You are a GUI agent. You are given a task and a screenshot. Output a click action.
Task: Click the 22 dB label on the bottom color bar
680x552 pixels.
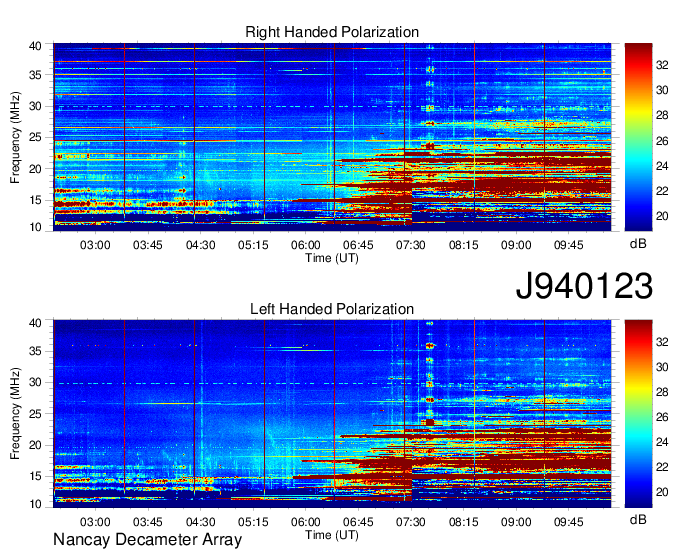[662, 467]
